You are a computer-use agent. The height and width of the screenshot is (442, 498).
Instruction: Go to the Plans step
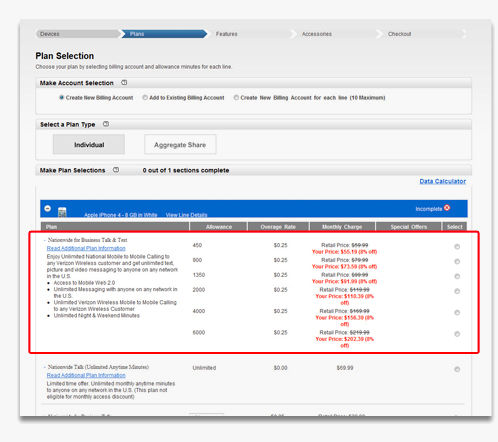tap(164, 34)
